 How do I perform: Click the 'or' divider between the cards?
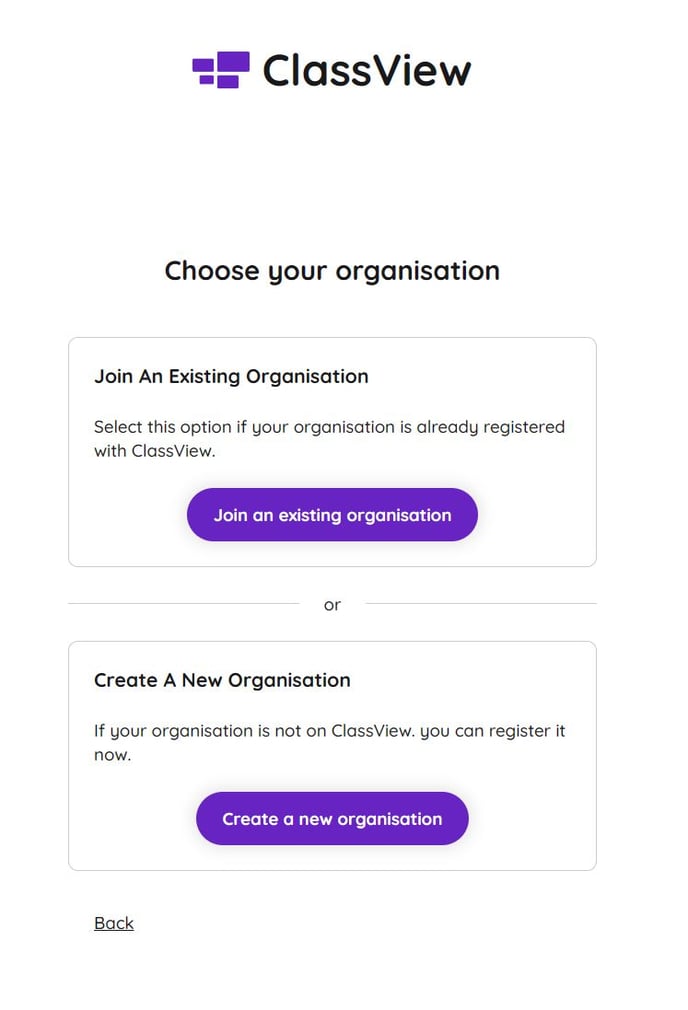click(332, 604)
